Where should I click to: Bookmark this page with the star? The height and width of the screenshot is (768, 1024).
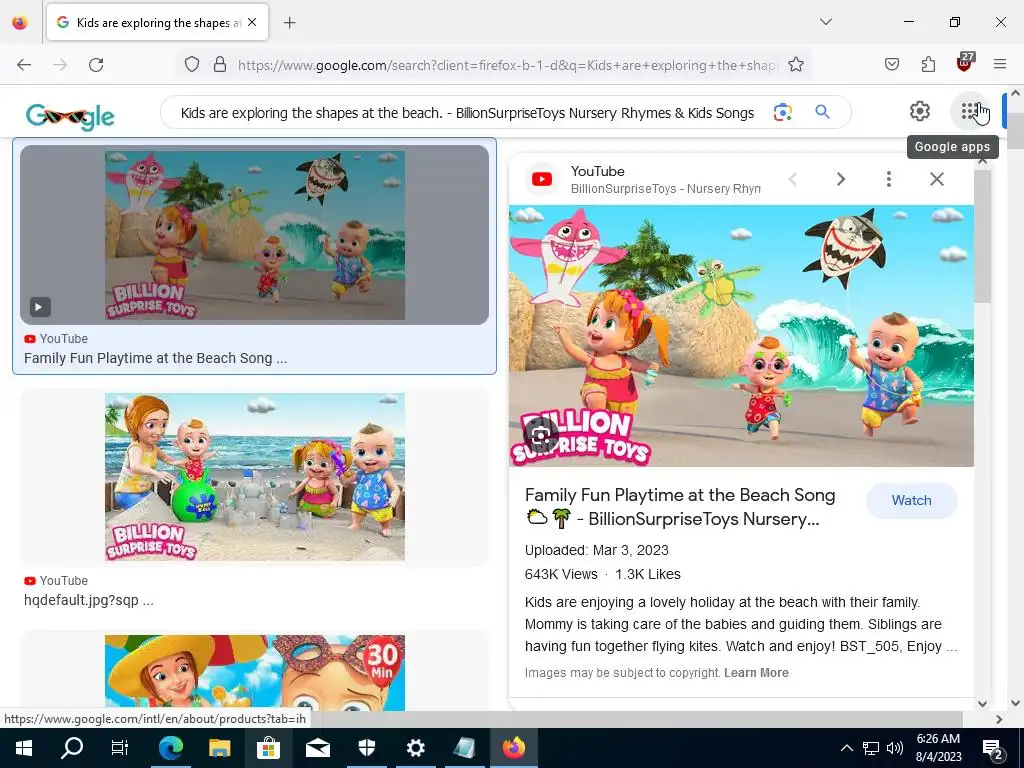tap(795, 65)
